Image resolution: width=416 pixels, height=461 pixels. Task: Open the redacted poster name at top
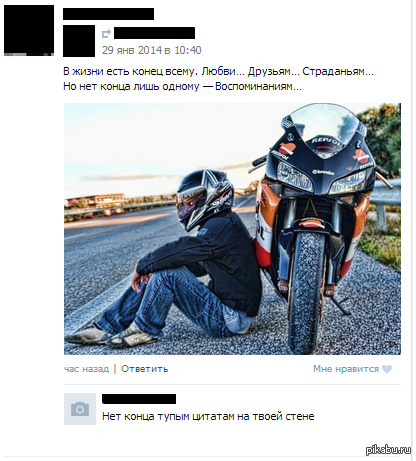(x=108, y=14)
